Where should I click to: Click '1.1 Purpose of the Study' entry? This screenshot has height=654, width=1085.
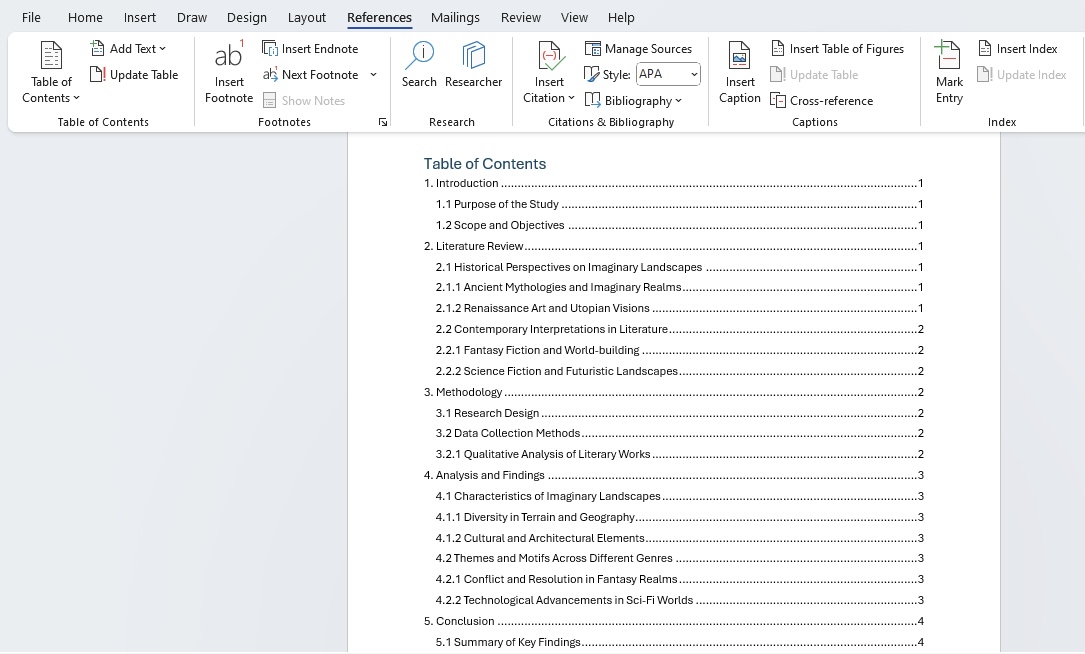point(680,204)
